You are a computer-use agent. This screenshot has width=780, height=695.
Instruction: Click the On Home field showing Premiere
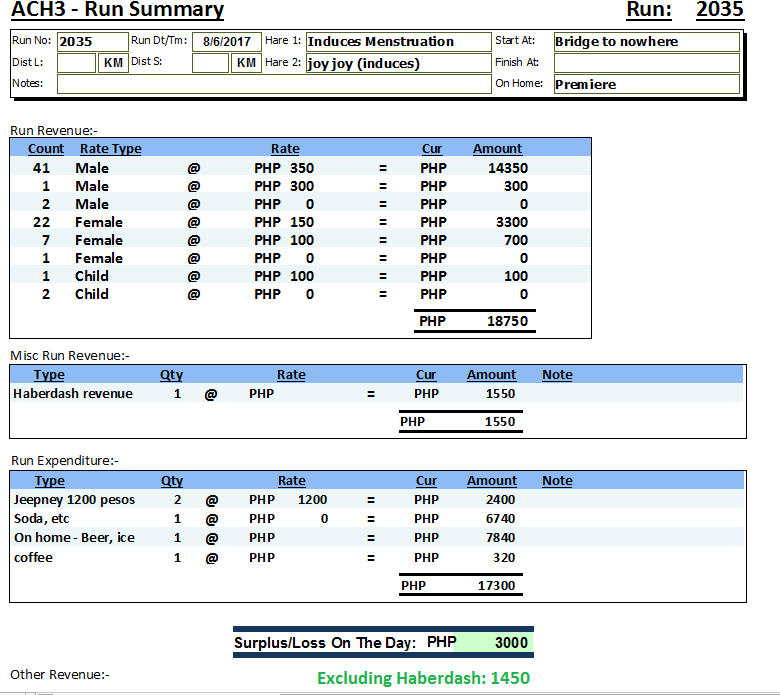[x=646, y=84]
